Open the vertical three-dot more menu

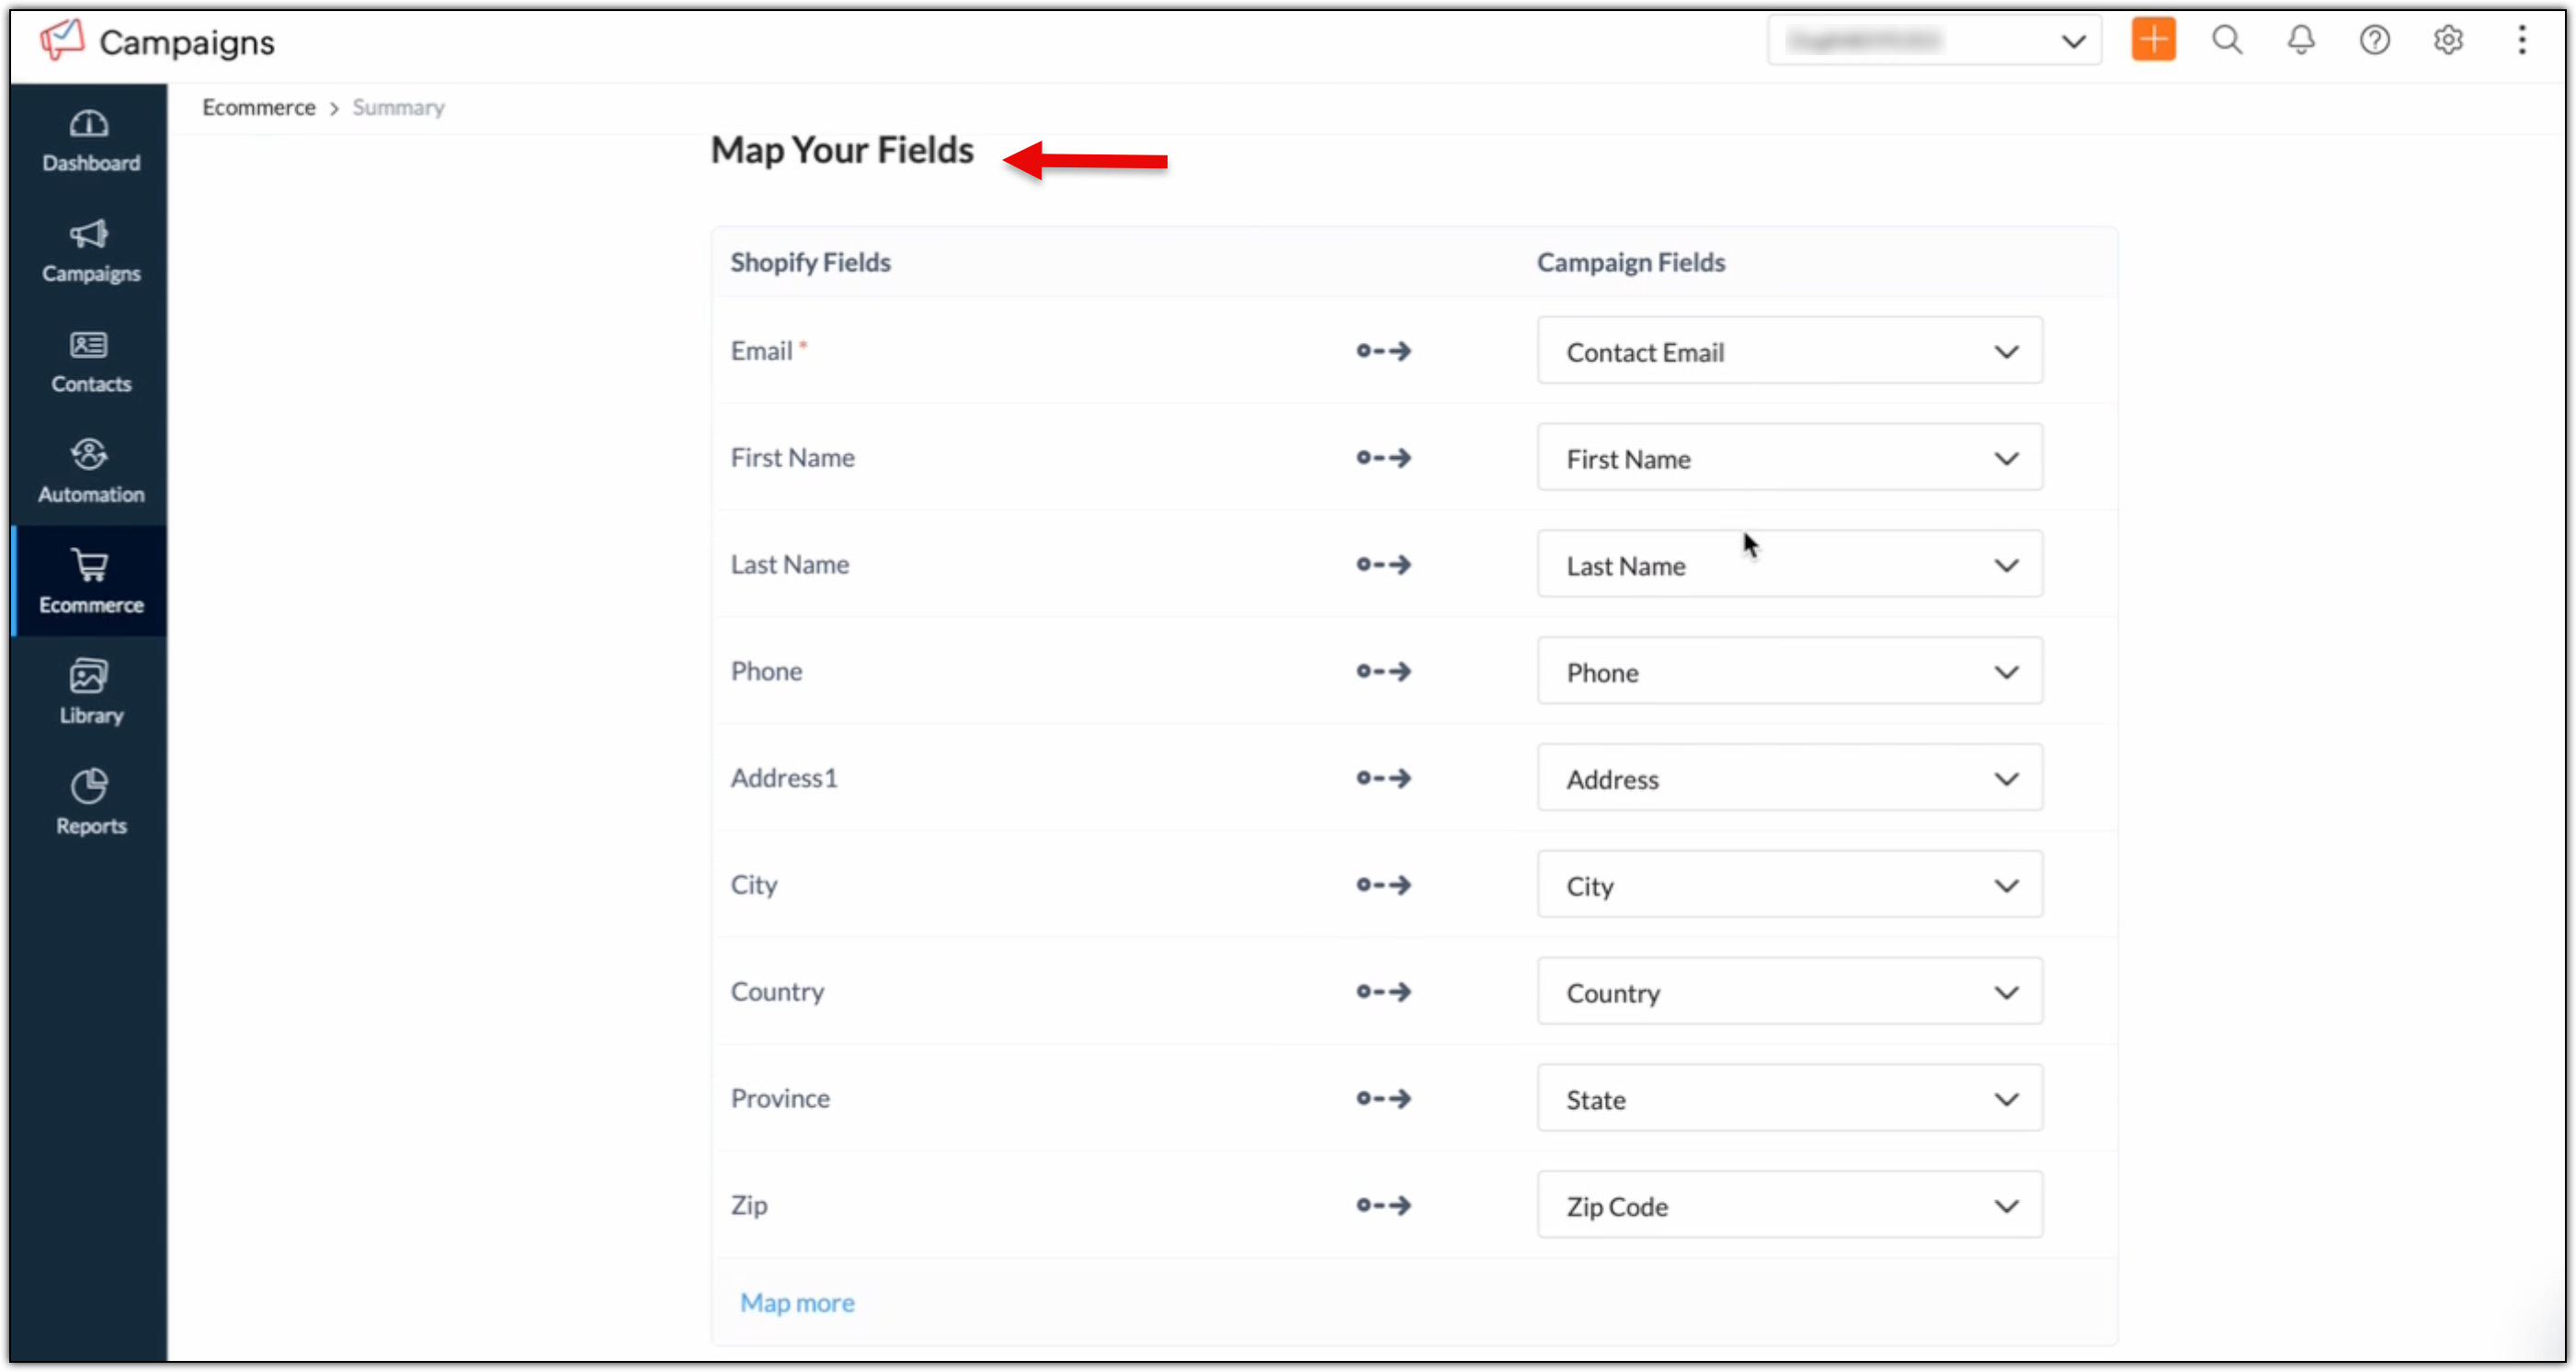(x=2522, y=40)
